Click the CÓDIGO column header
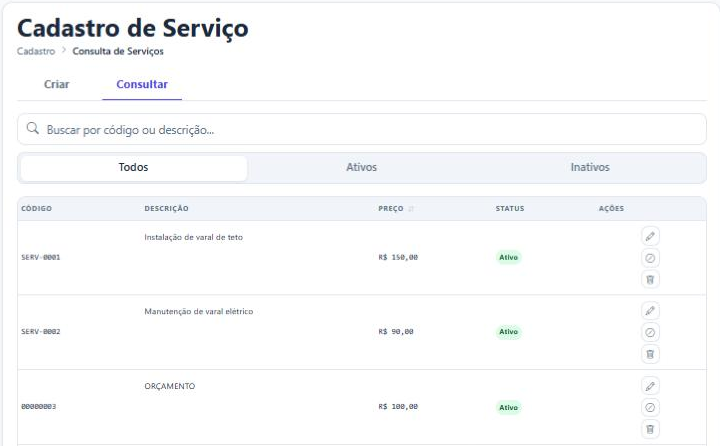Viewport: 720px width, 446px height. click(36, 209)
